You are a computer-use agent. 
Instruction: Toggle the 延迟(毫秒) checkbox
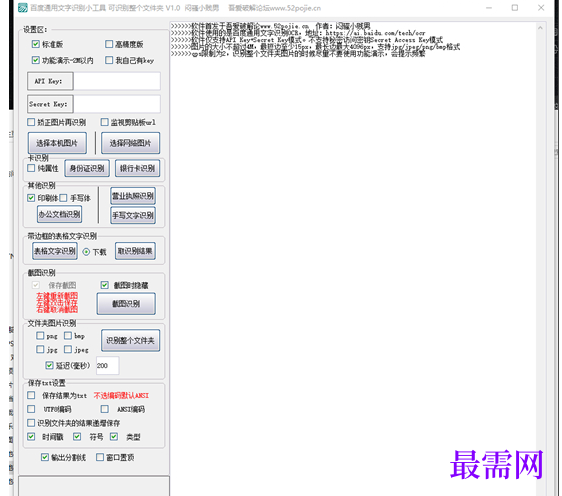coord(49,365)
